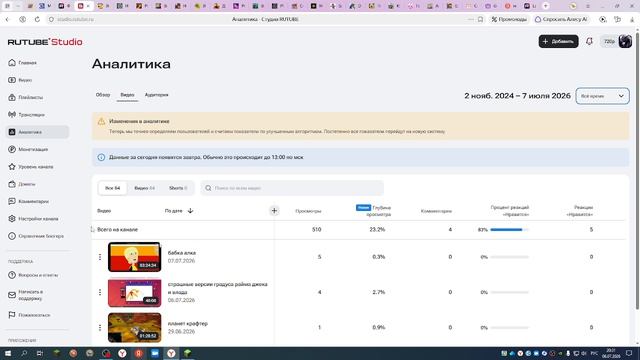Open the channel avatar menu

tap(625, 41)
